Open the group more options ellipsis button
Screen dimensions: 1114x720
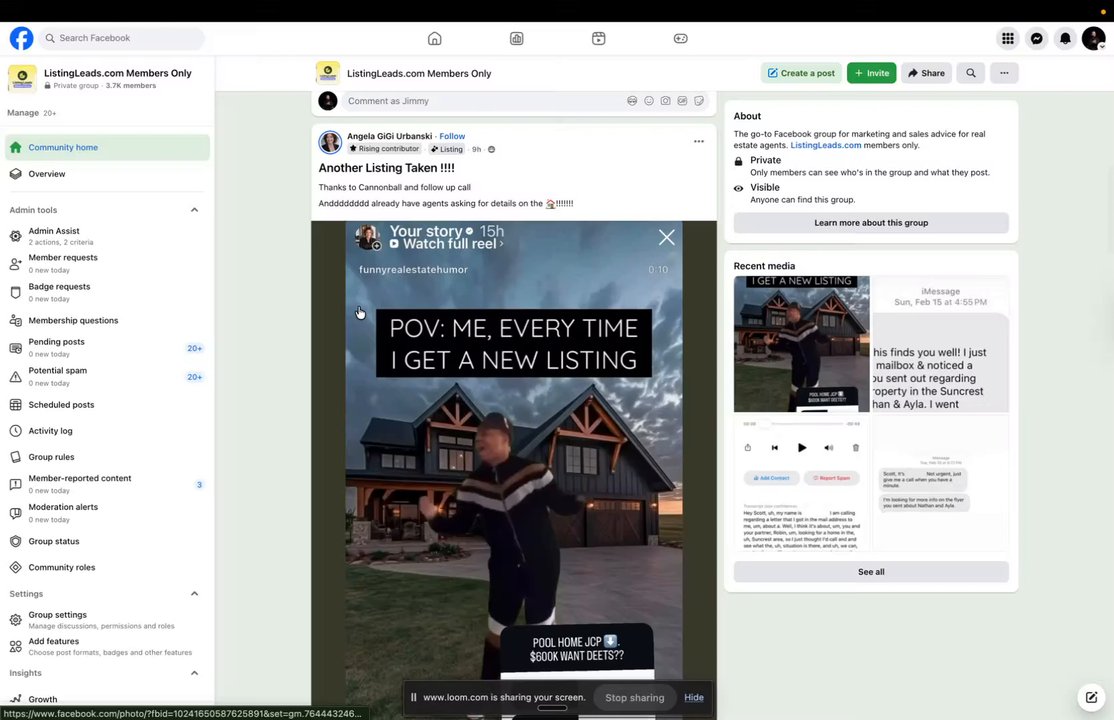pyautogui.click(x=1004, y=73)
